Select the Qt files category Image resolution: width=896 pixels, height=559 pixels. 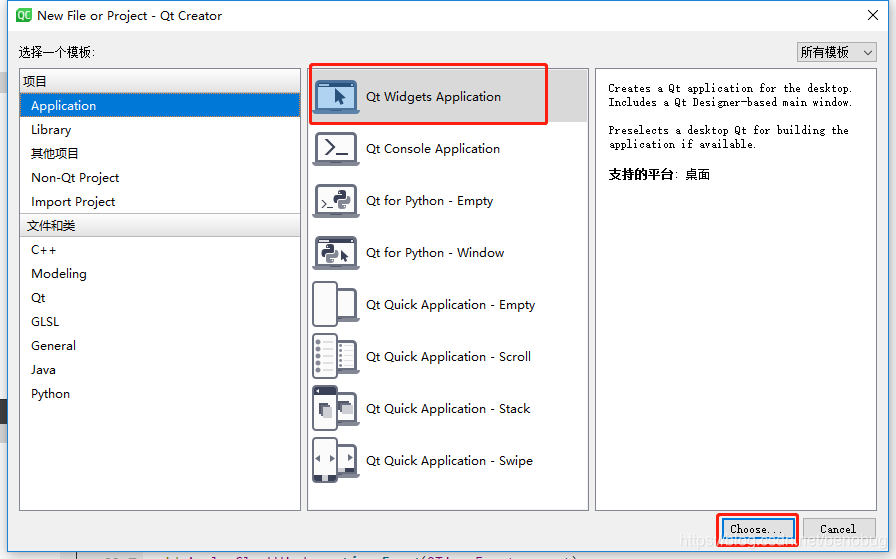tap(160, 298)
